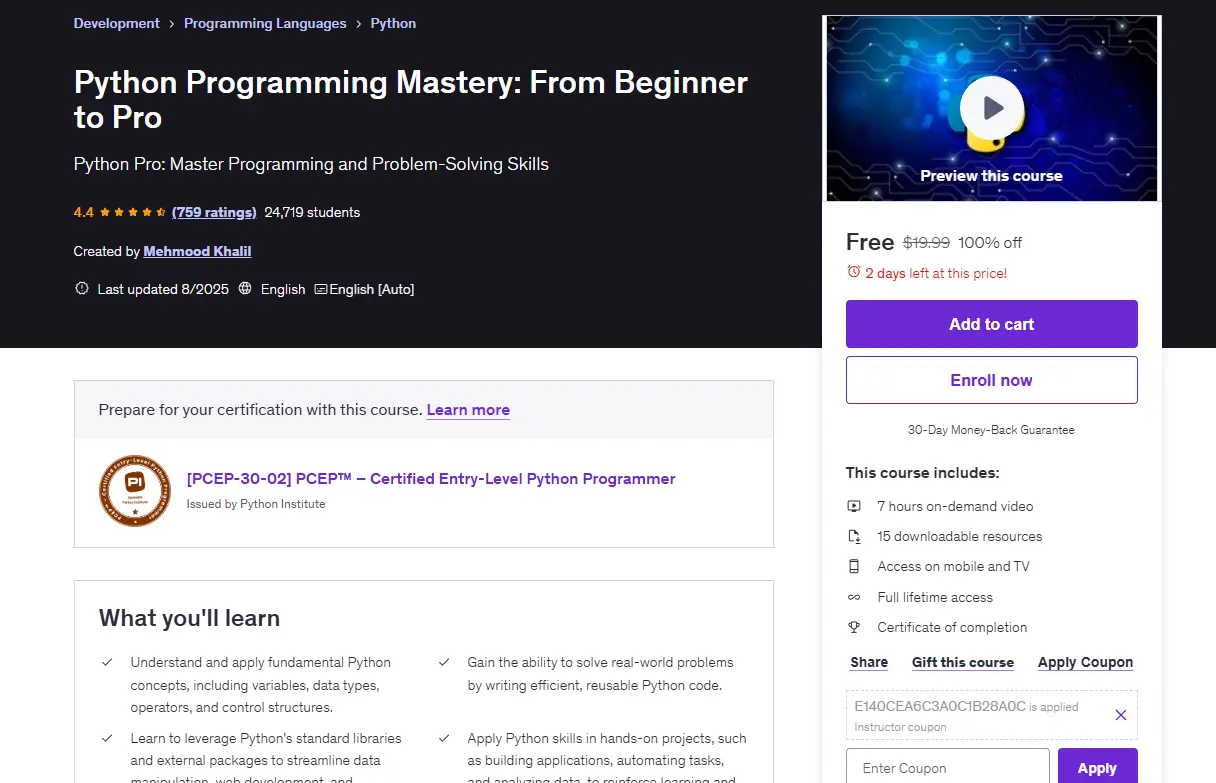Click the closed captions icon

pos(321,289)
